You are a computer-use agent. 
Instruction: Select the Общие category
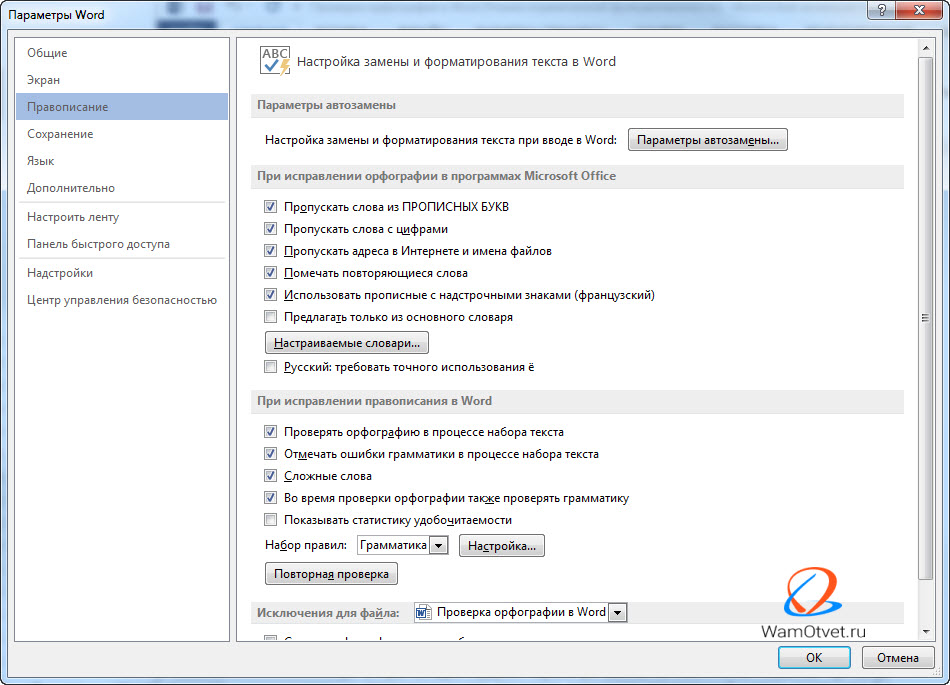(x=122, y=53)
